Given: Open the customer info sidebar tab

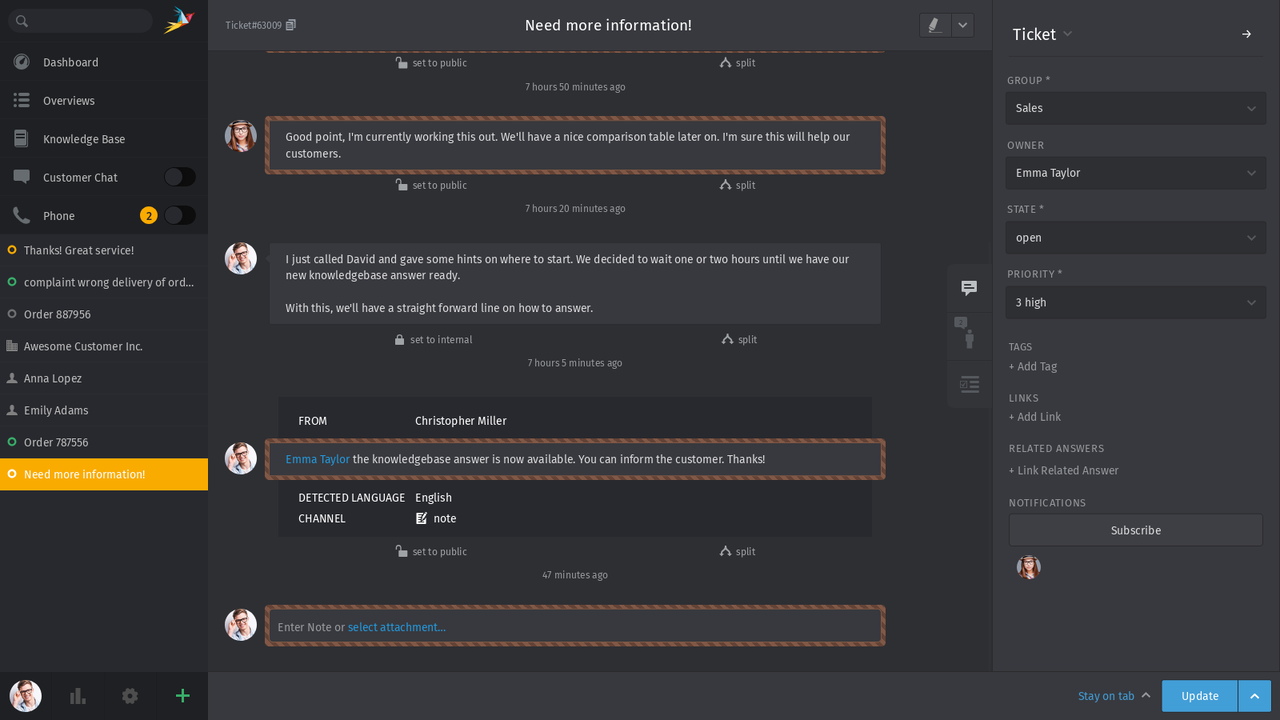Looking at the screenshot, I should coord(968,337).
